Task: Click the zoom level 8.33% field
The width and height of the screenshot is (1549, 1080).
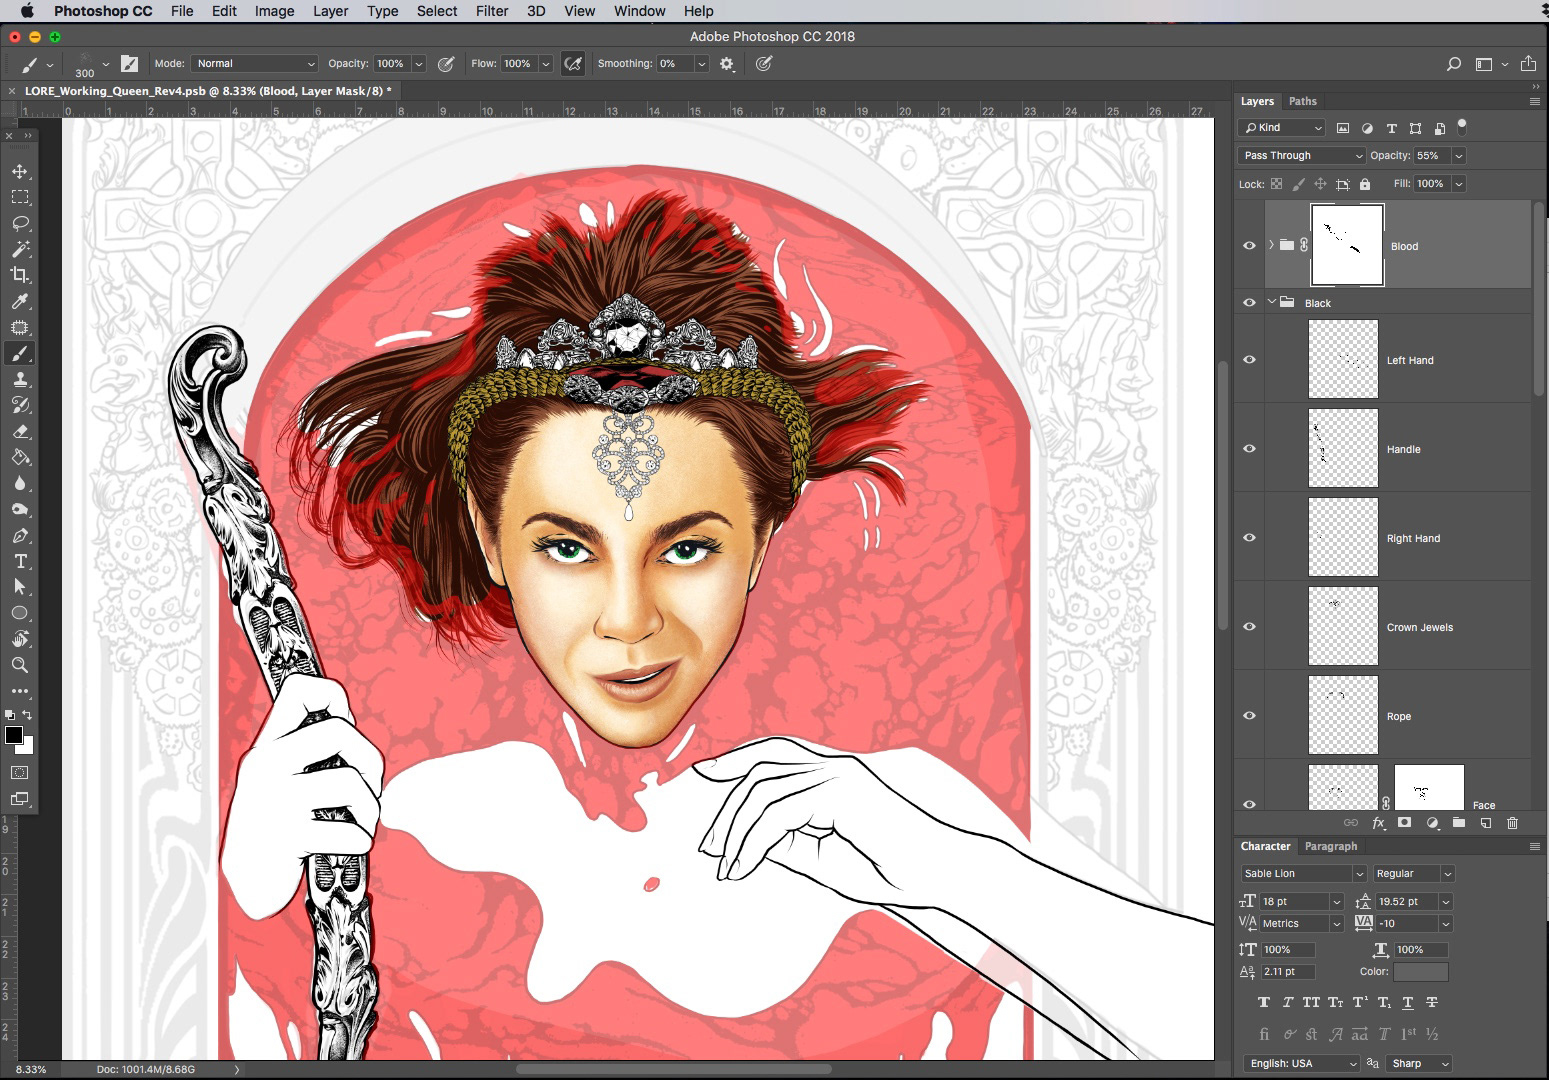Action: (x=31, y=1069)
